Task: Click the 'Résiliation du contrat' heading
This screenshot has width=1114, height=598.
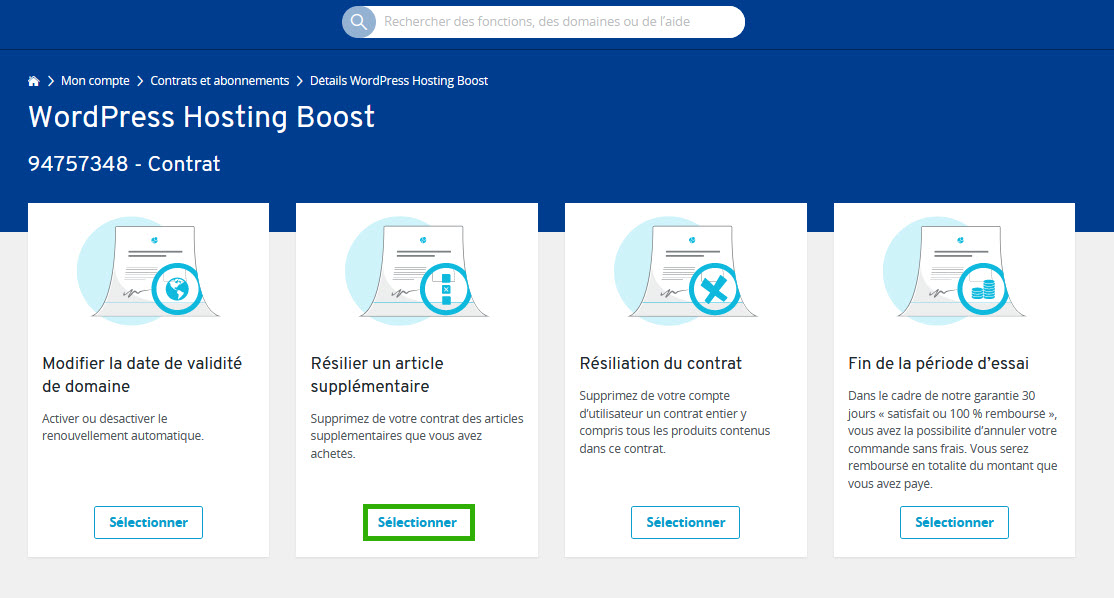Action: [661, 364]
